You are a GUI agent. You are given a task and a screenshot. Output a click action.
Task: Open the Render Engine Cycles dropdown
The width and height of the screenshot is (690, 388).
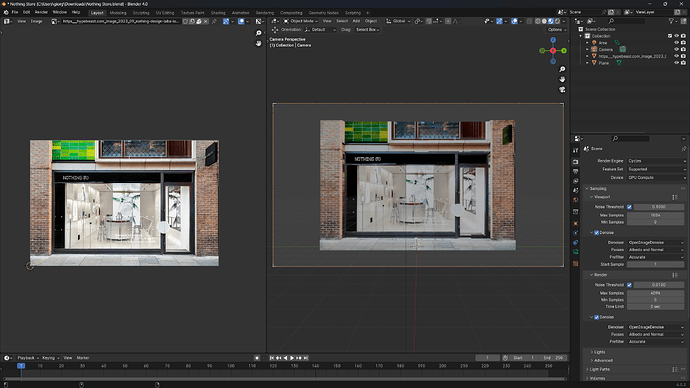point(656,161)
